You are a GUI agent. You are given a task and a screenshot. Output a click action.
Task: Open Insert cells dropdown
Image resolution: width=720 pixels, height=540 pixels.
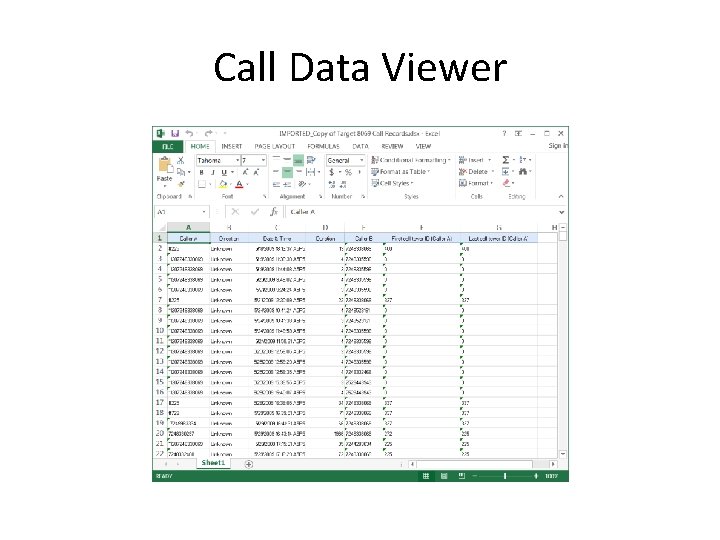(475, 160)
